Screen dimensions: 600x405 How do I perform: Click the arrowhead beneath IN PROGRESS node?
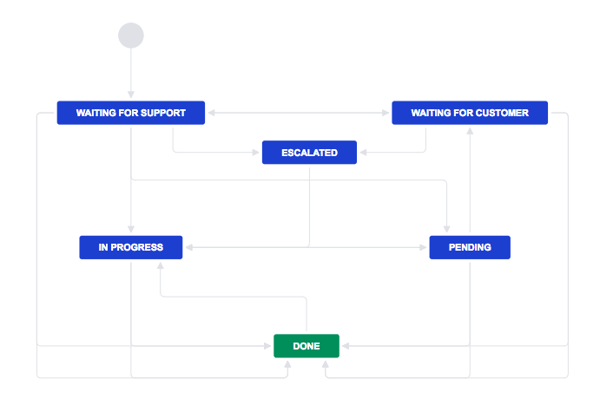coord(160,264)
